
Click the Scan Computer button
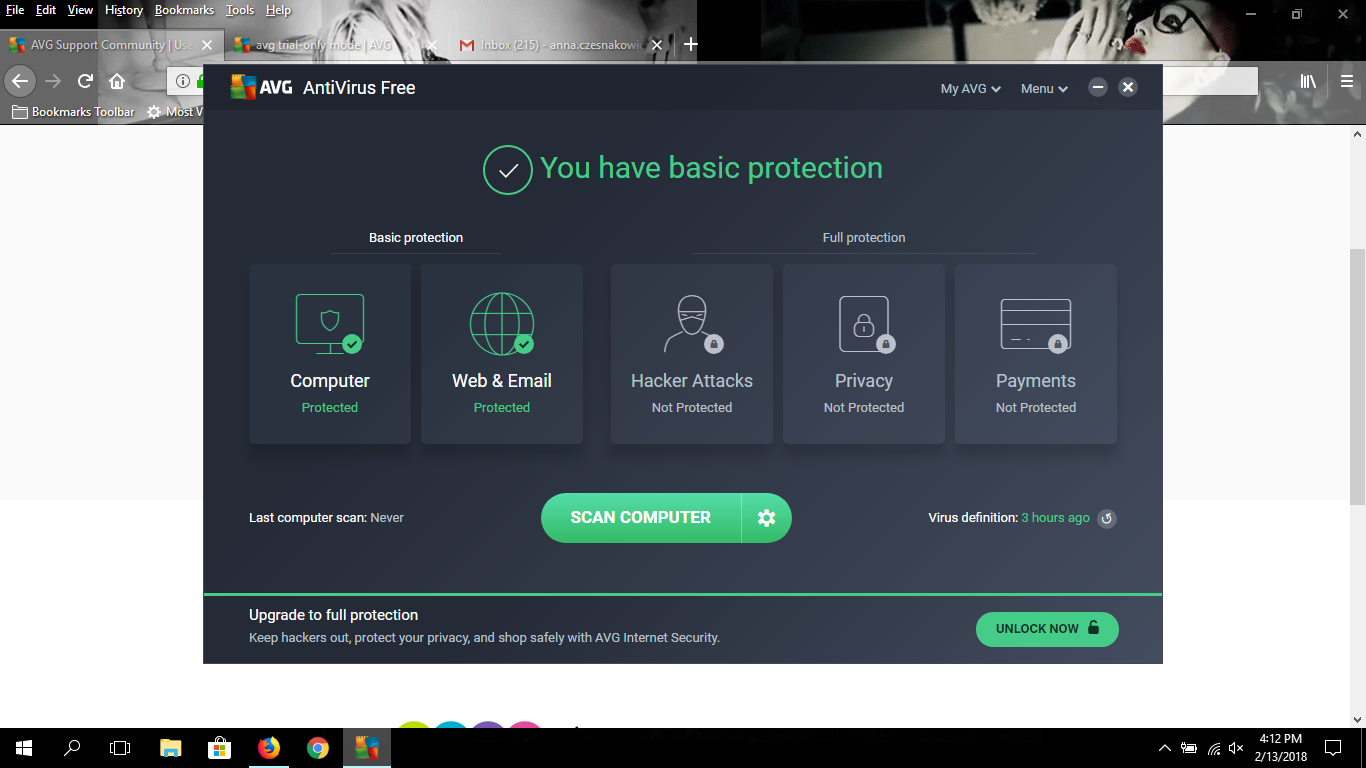point(640,518)
